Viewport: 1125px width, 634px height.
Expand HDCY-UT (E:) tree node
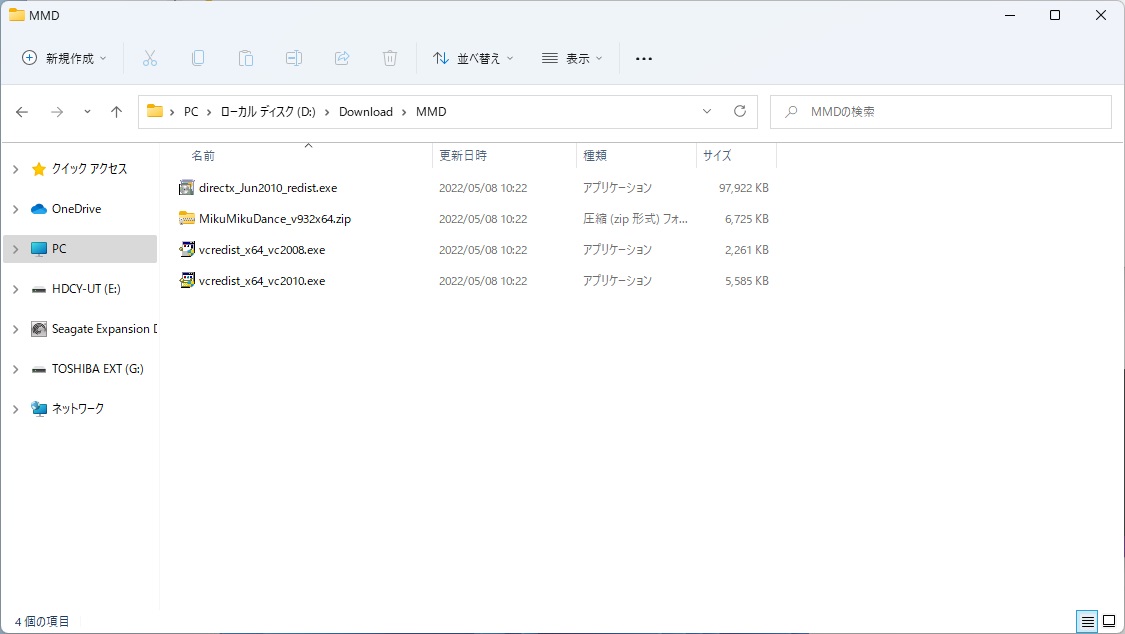coord(16,289)
